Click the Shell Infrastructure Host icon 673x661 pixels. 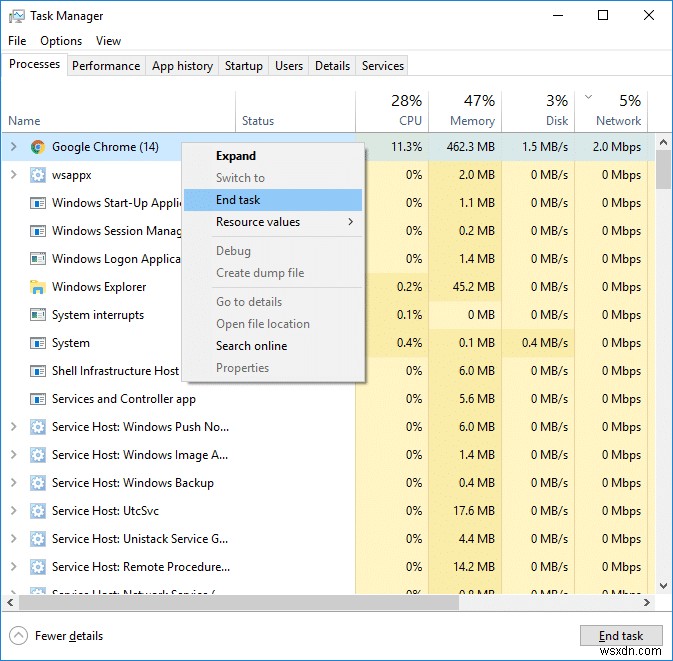pos(38,371)
